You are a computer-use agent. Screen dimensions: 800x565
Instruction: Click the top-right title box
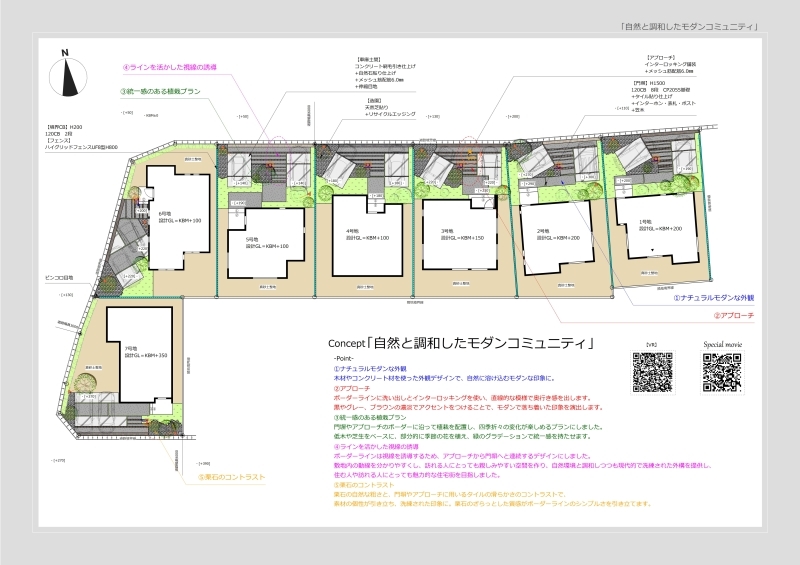[688, 26]
